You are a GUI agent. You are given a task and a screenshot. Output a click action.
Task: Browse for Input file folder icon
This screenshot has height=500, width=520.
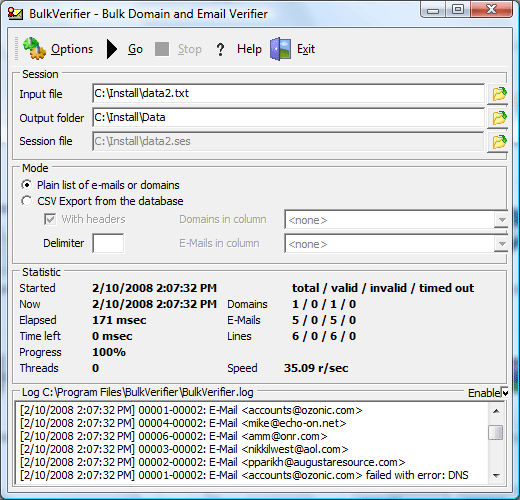pos(499,94)
